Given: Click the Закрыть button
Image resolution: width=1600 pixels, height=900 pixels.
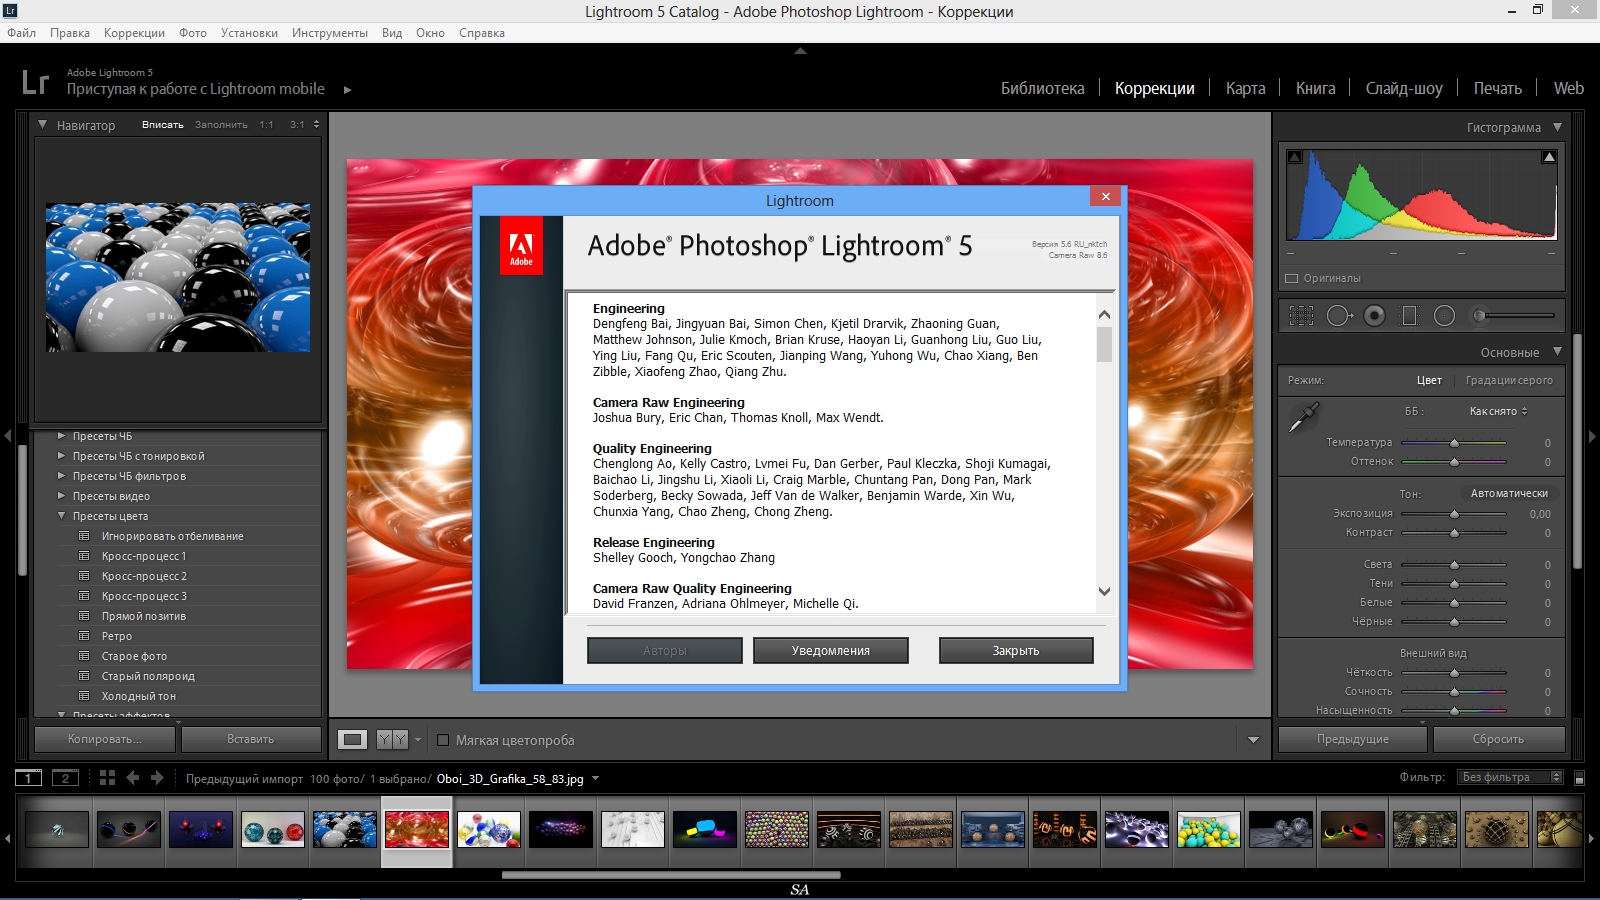Looking at the screenshot, I should tap(1016, 651).
